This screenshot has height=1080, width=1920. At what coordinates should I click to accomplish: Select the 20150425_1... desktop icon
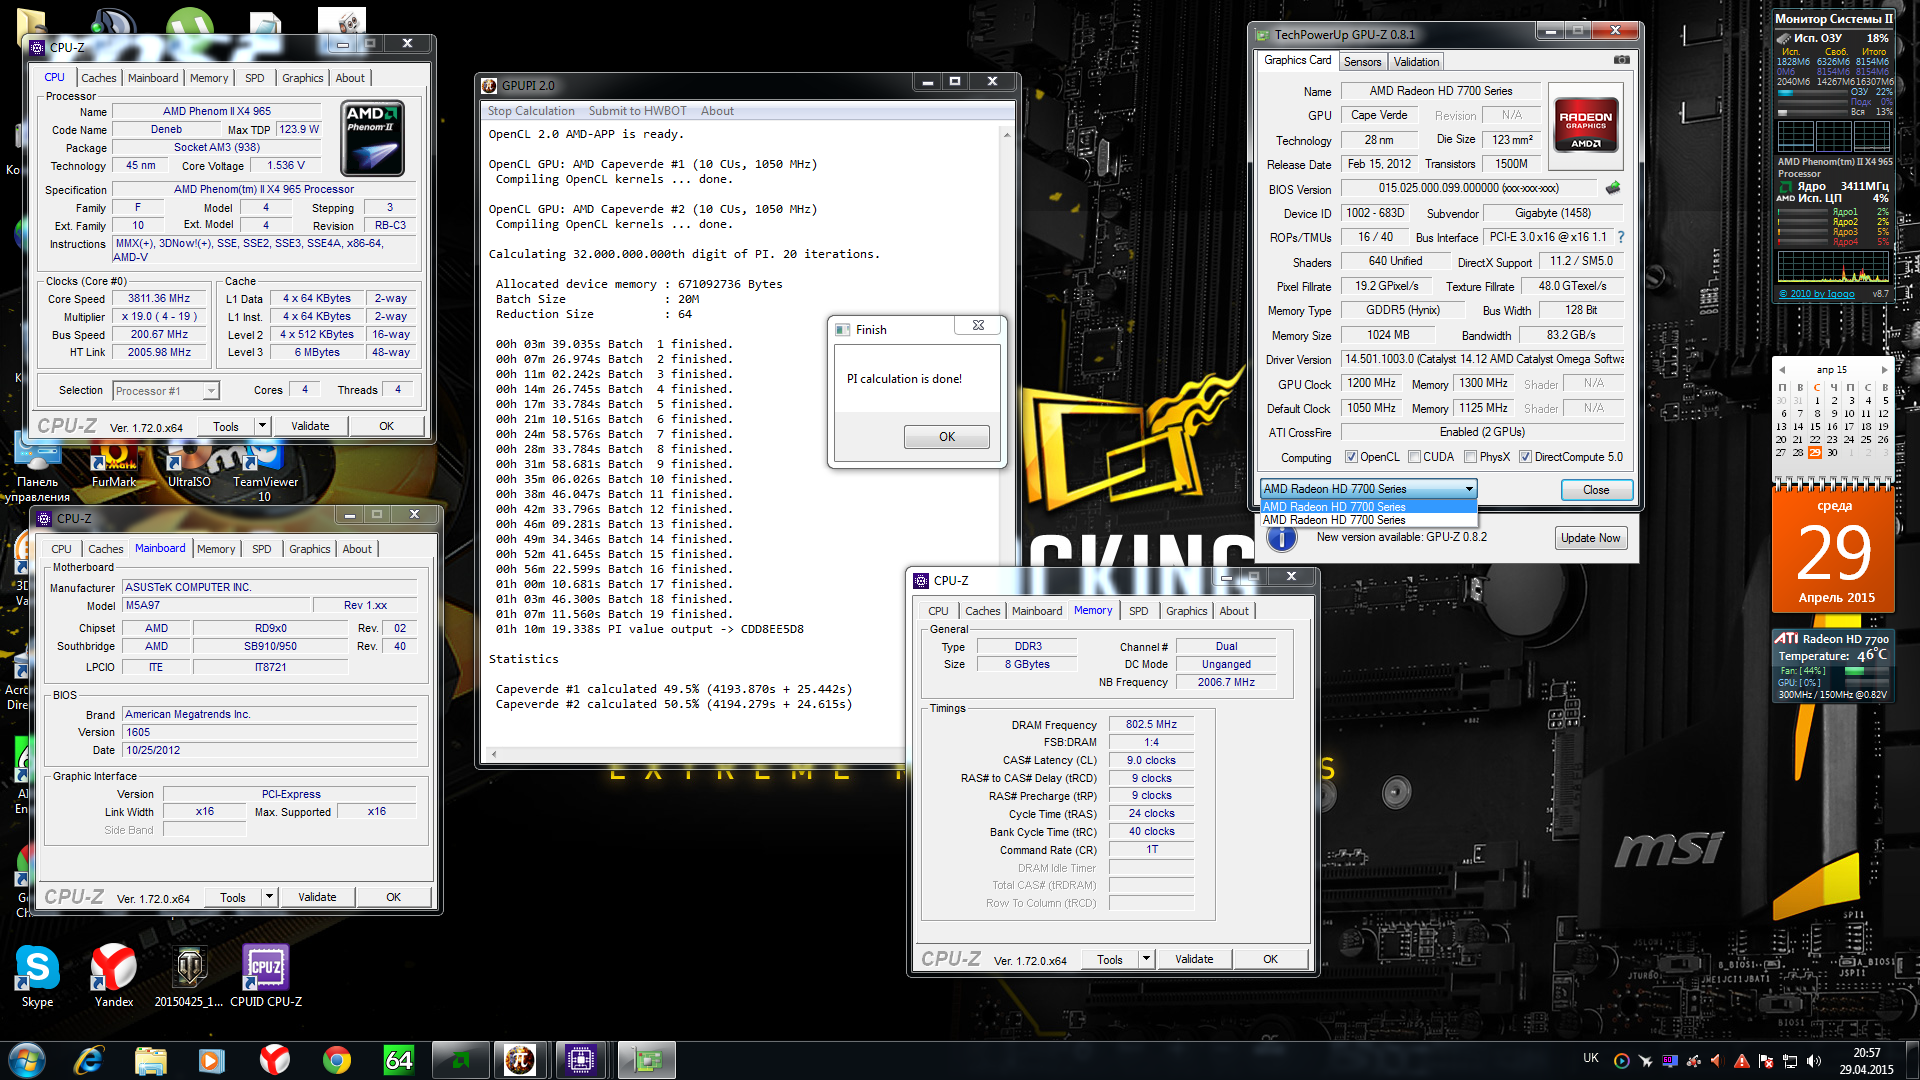189,976
